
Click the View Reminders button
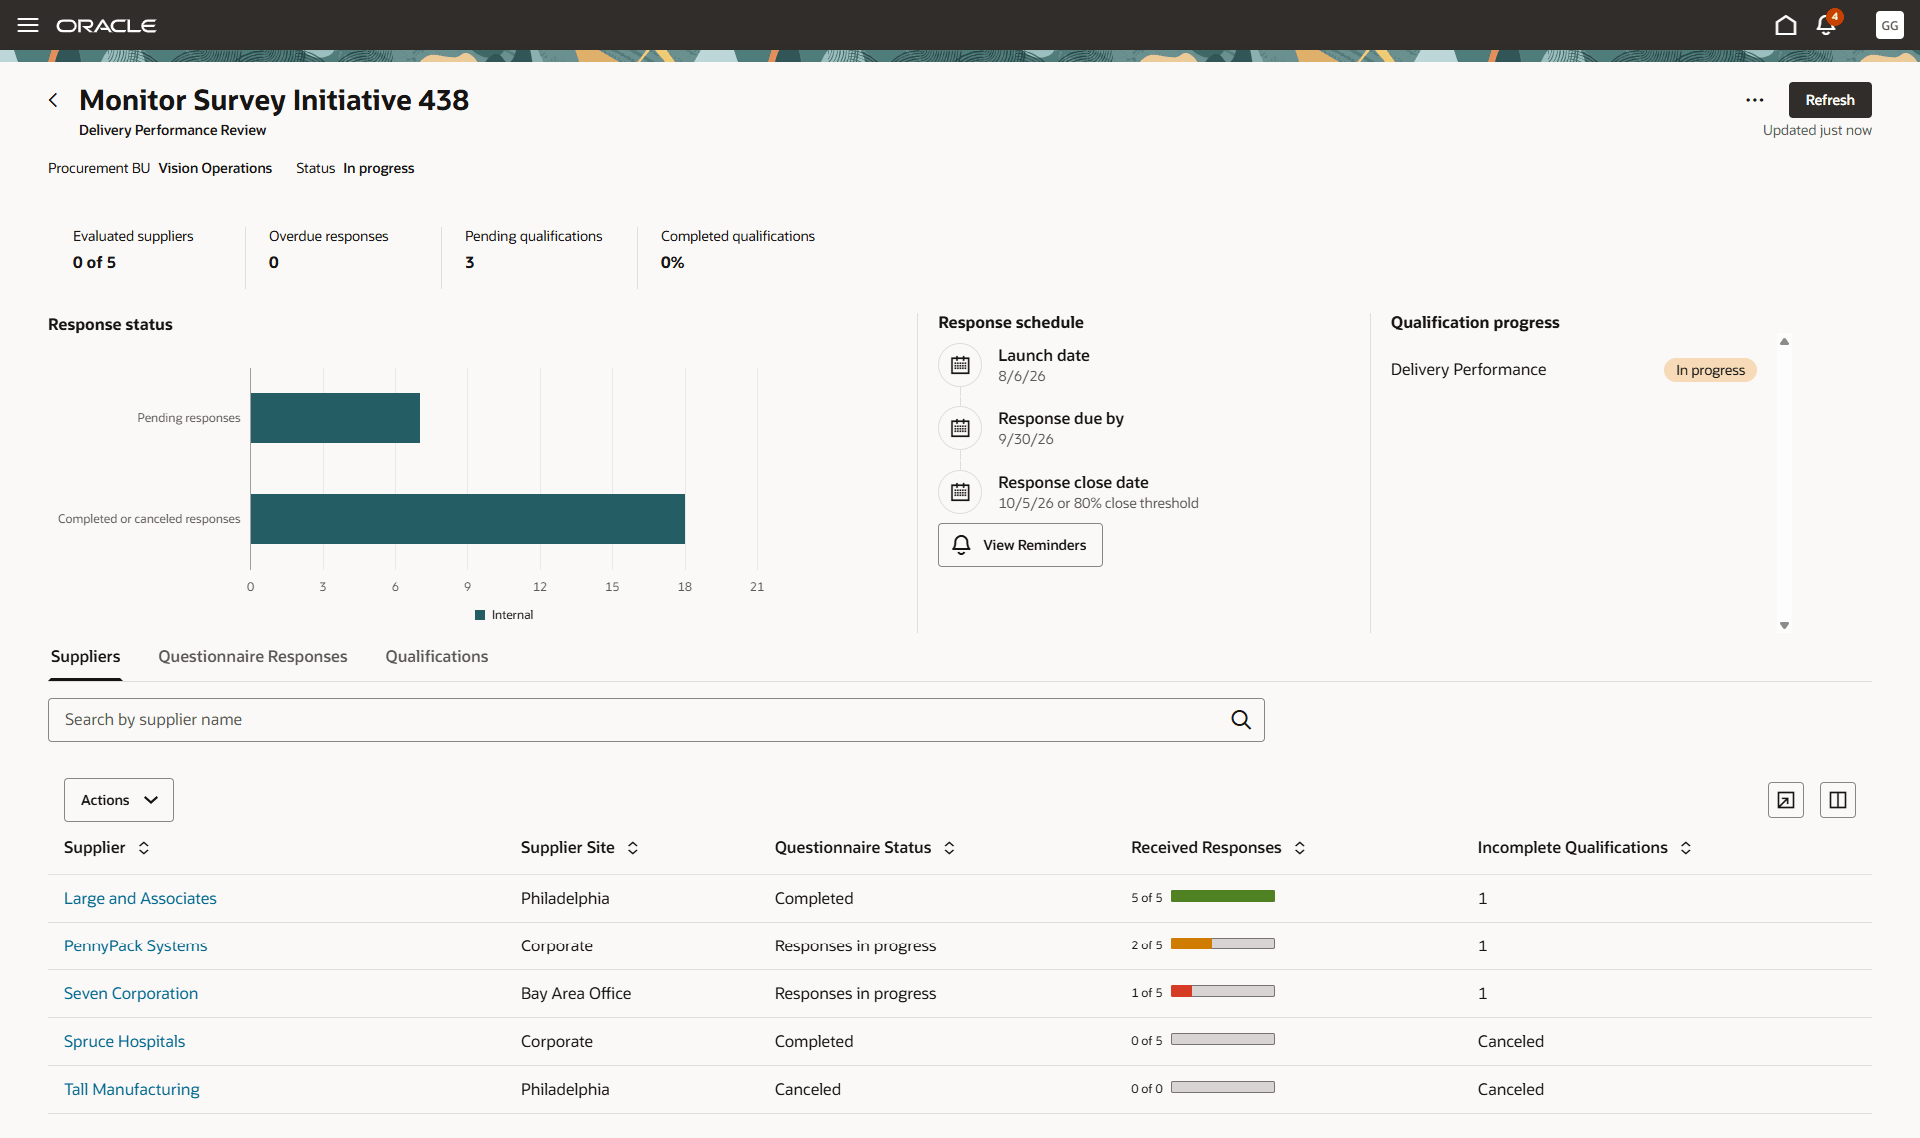coord(1020,545)
